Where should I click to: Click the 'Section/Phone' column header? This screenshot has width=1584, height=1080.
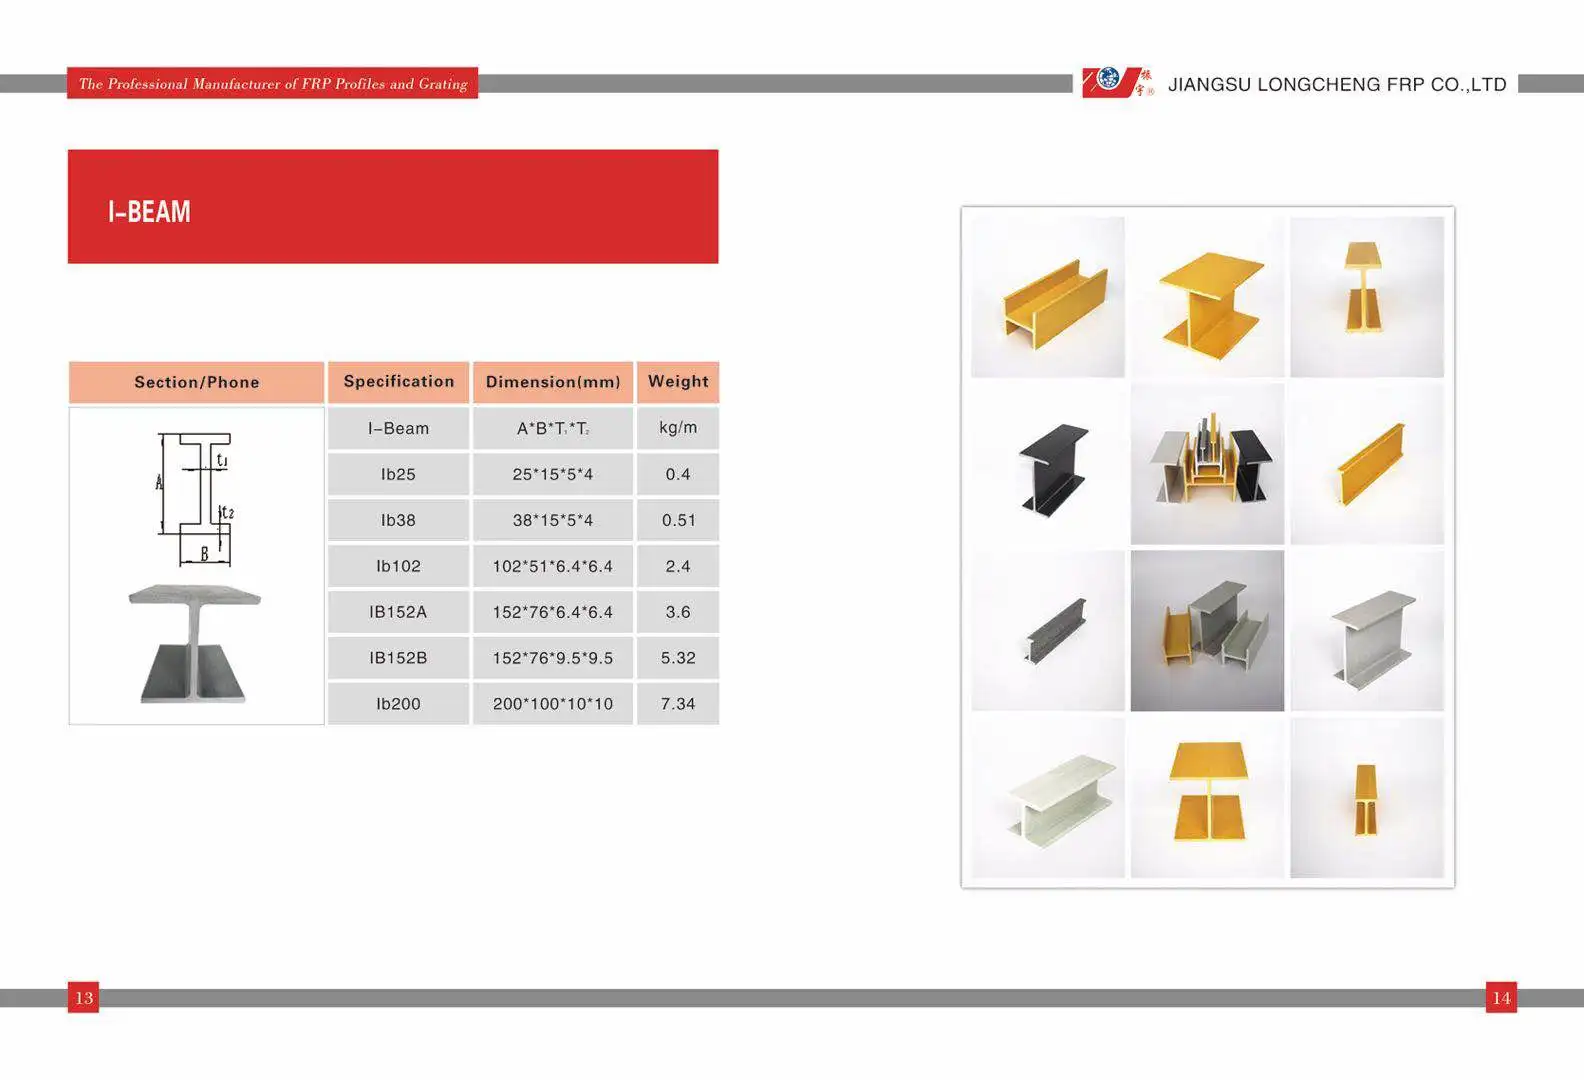[x=197, y=382]
